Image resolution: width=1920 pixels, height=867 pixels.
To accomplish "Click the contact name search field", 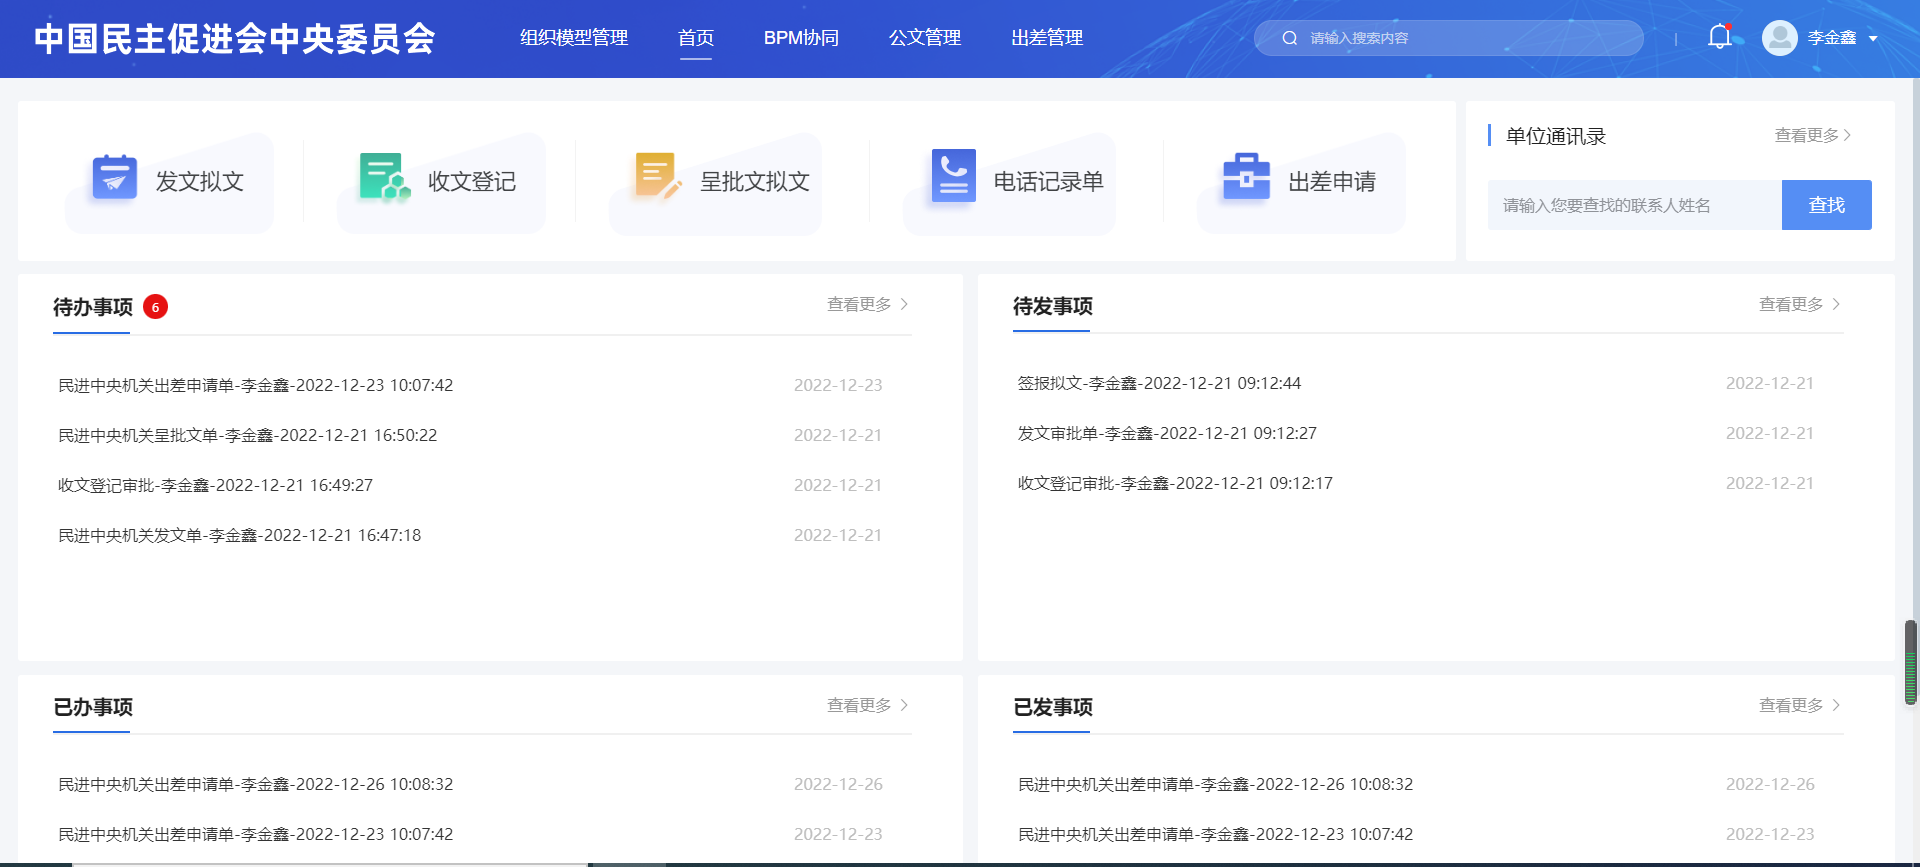I will coord(1634,205).
